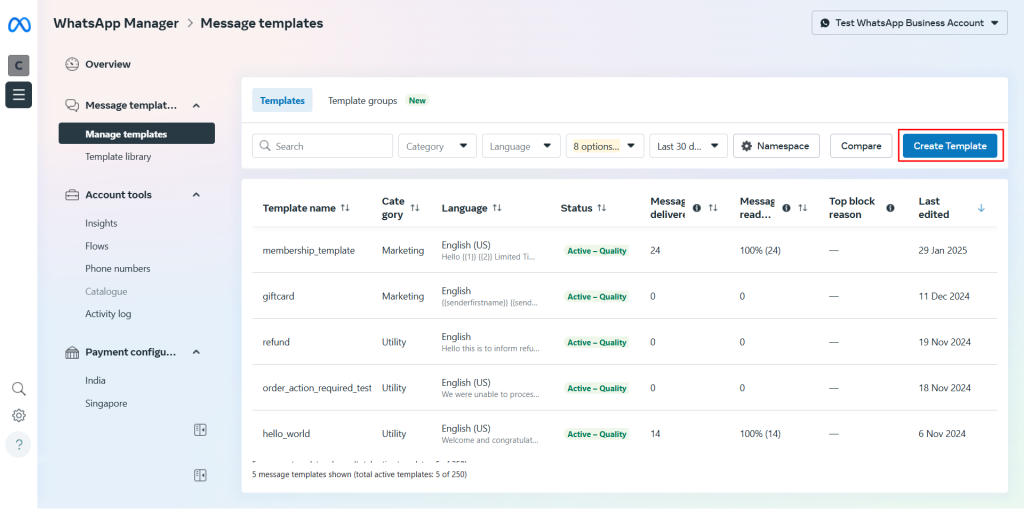Click the info icon next to Top block reason
Viewport: 1024px width, 509px height.
[x=890, y=208]
